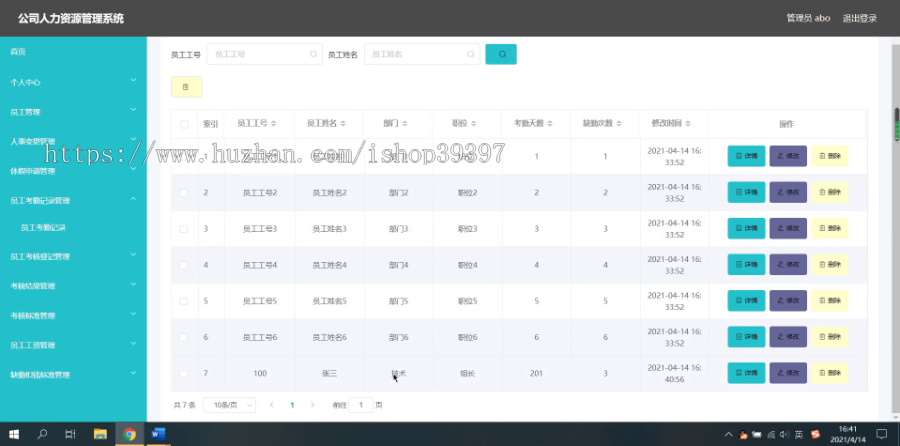Check the row for 张三

(183, 374)
